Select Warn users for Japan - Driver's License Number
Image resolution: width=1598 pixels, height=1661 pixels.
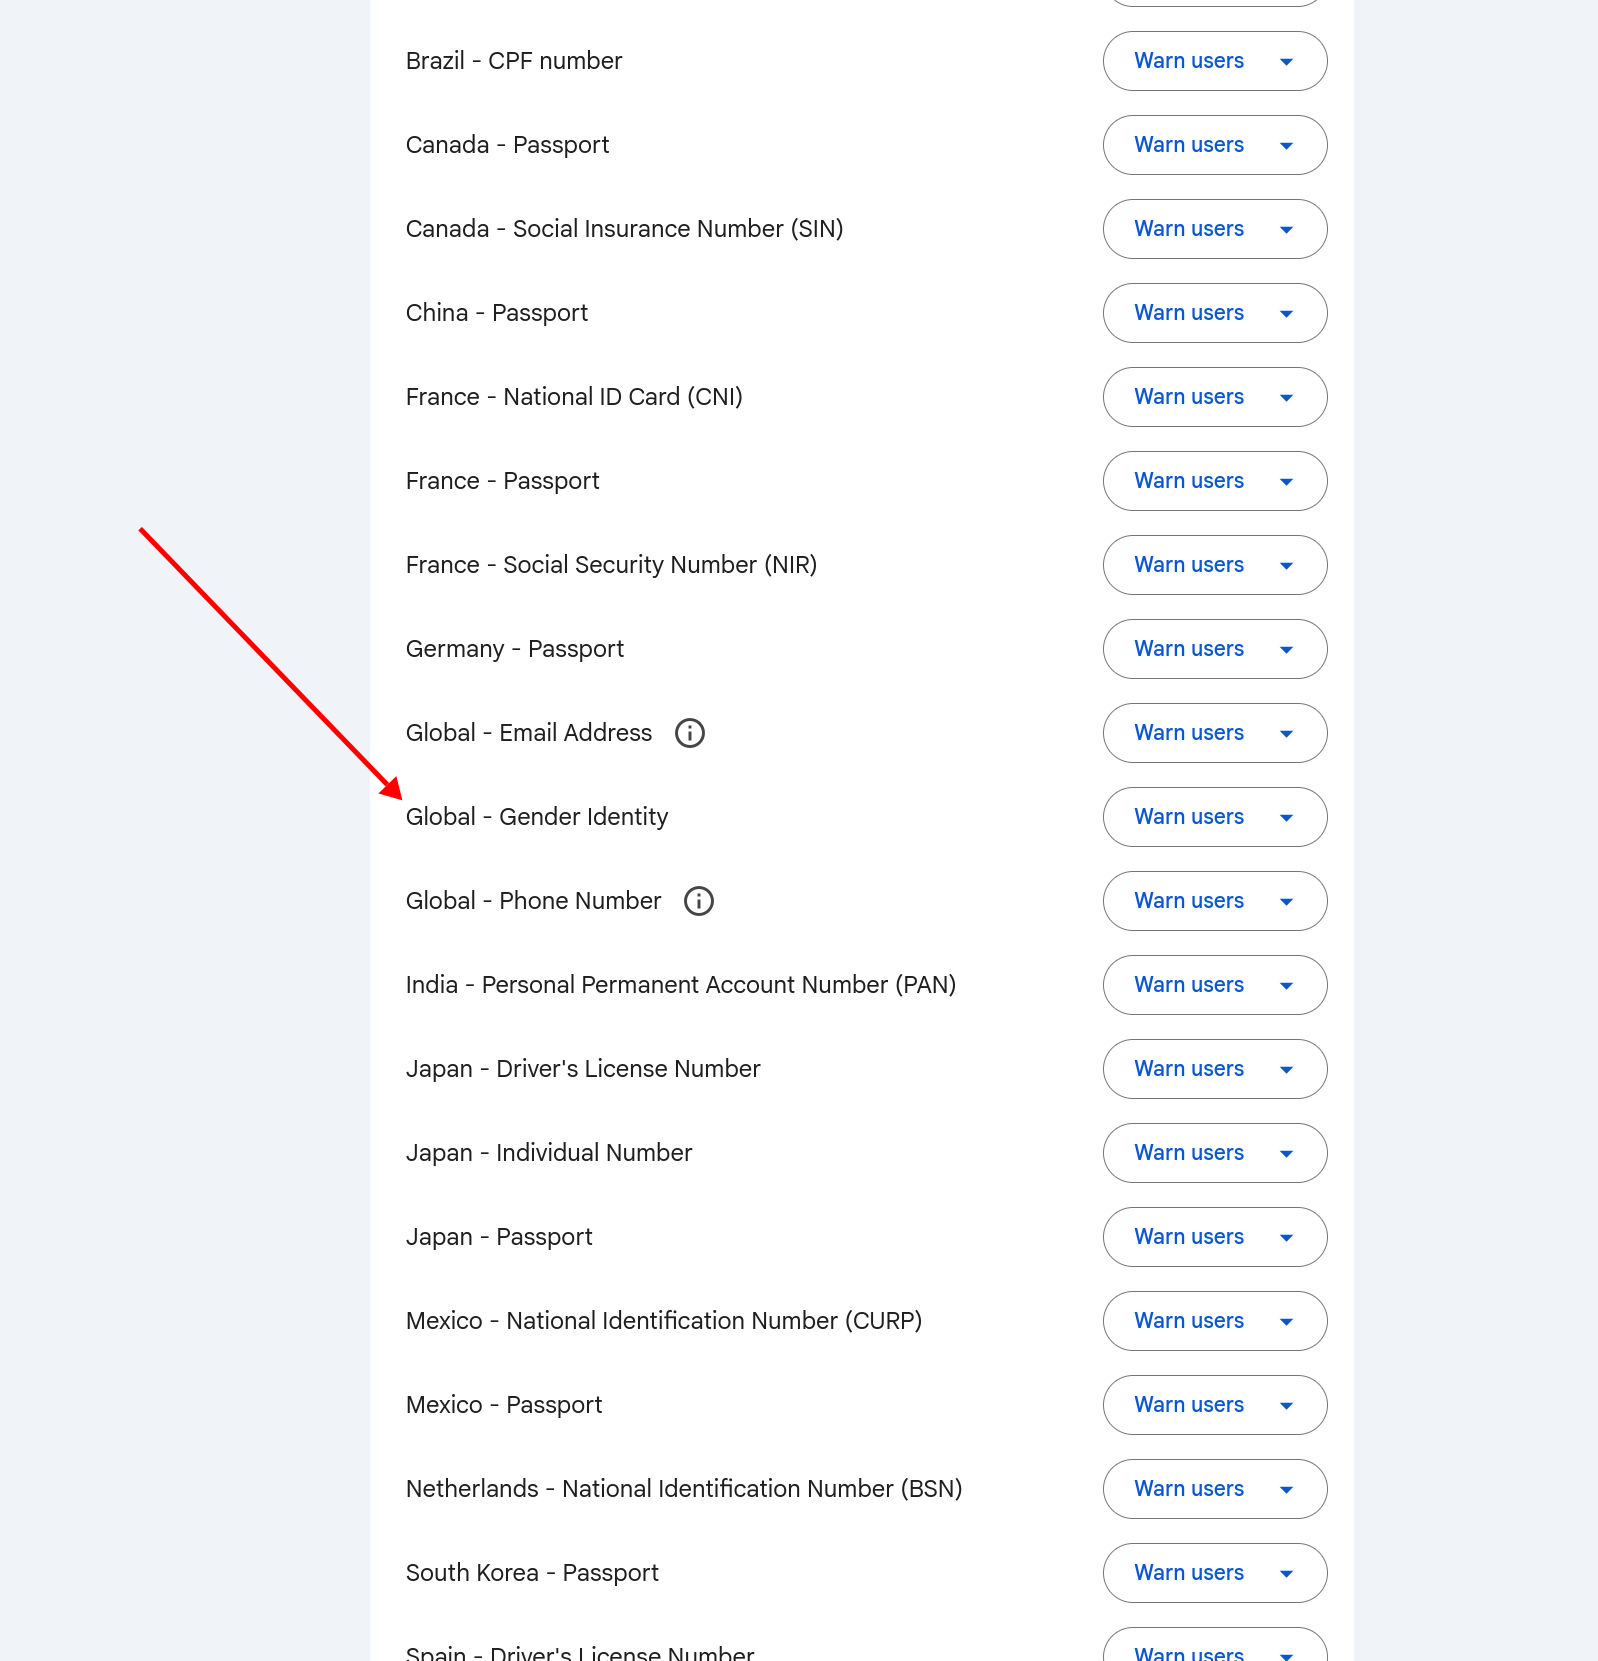(x=1188, y=1069)
